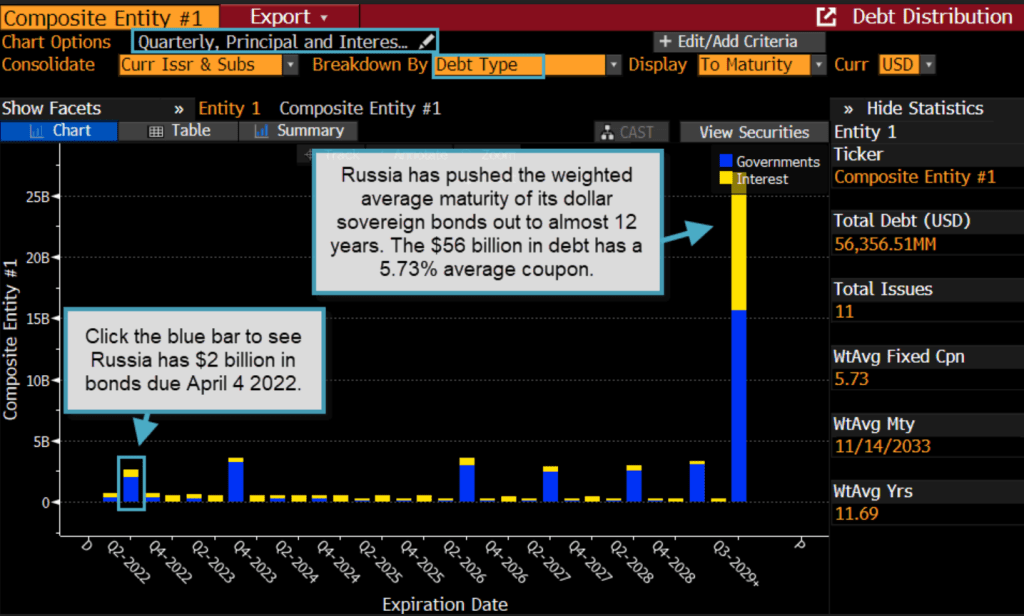This screenshot has width=1024, height=616.
Task: Open the Display To Maturity dropdown
Action: click(x=819, y=65)
